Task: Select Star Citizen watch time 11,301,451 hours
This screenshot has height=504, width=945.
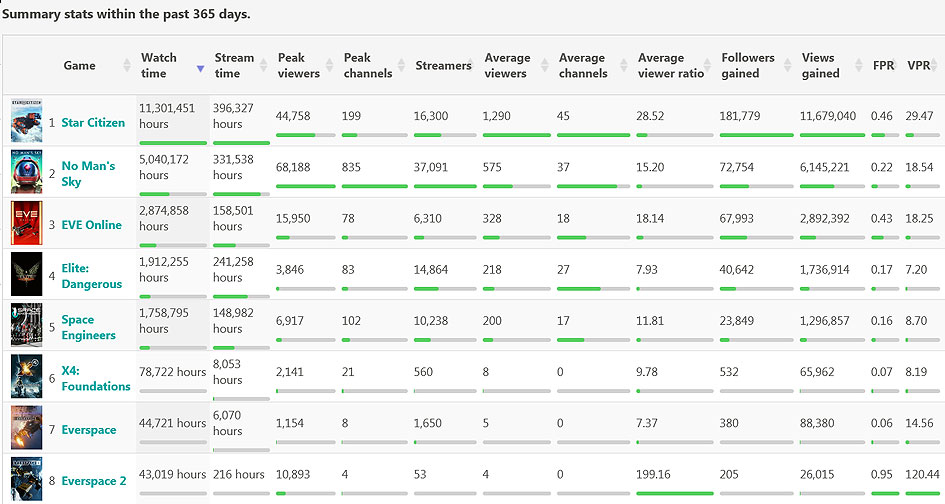Action: pyautogui.click(x=167, y=116)
